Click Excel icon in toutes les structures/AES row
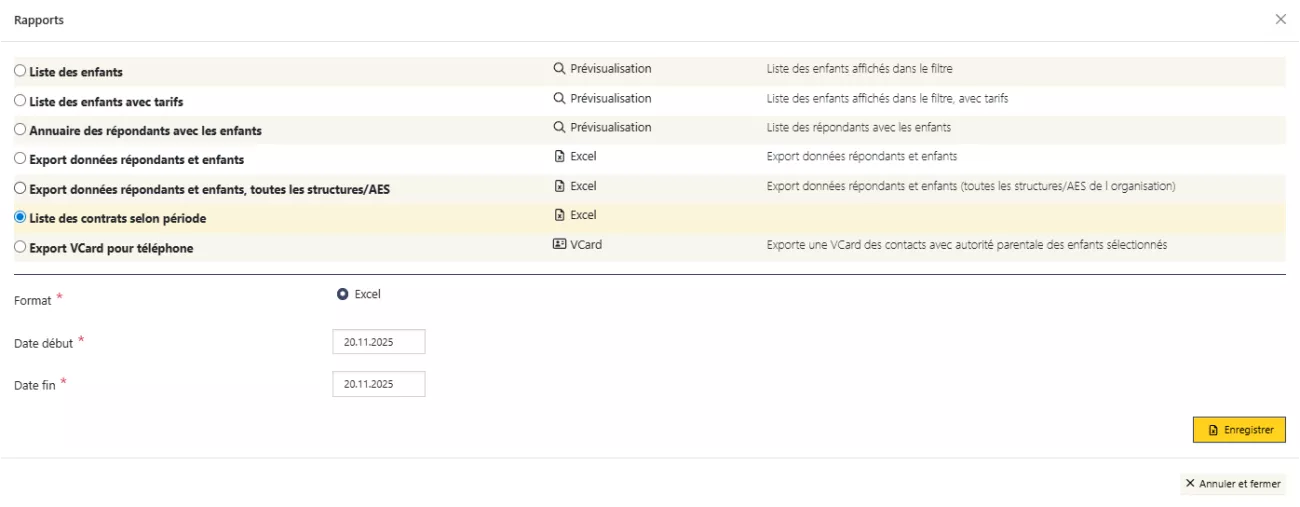 (560, 186)
